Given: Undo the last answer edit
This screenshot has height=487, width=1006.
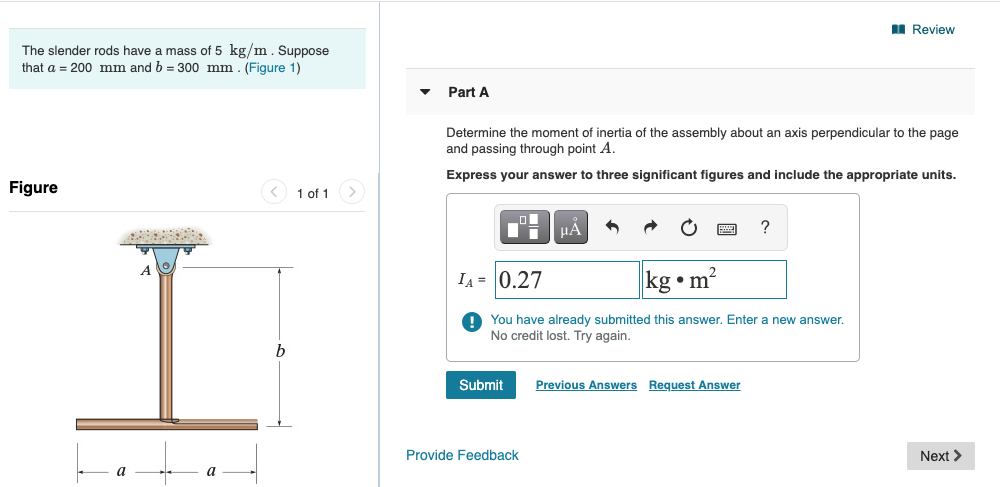Looking at the screenshot, I should tap(612, 227).
